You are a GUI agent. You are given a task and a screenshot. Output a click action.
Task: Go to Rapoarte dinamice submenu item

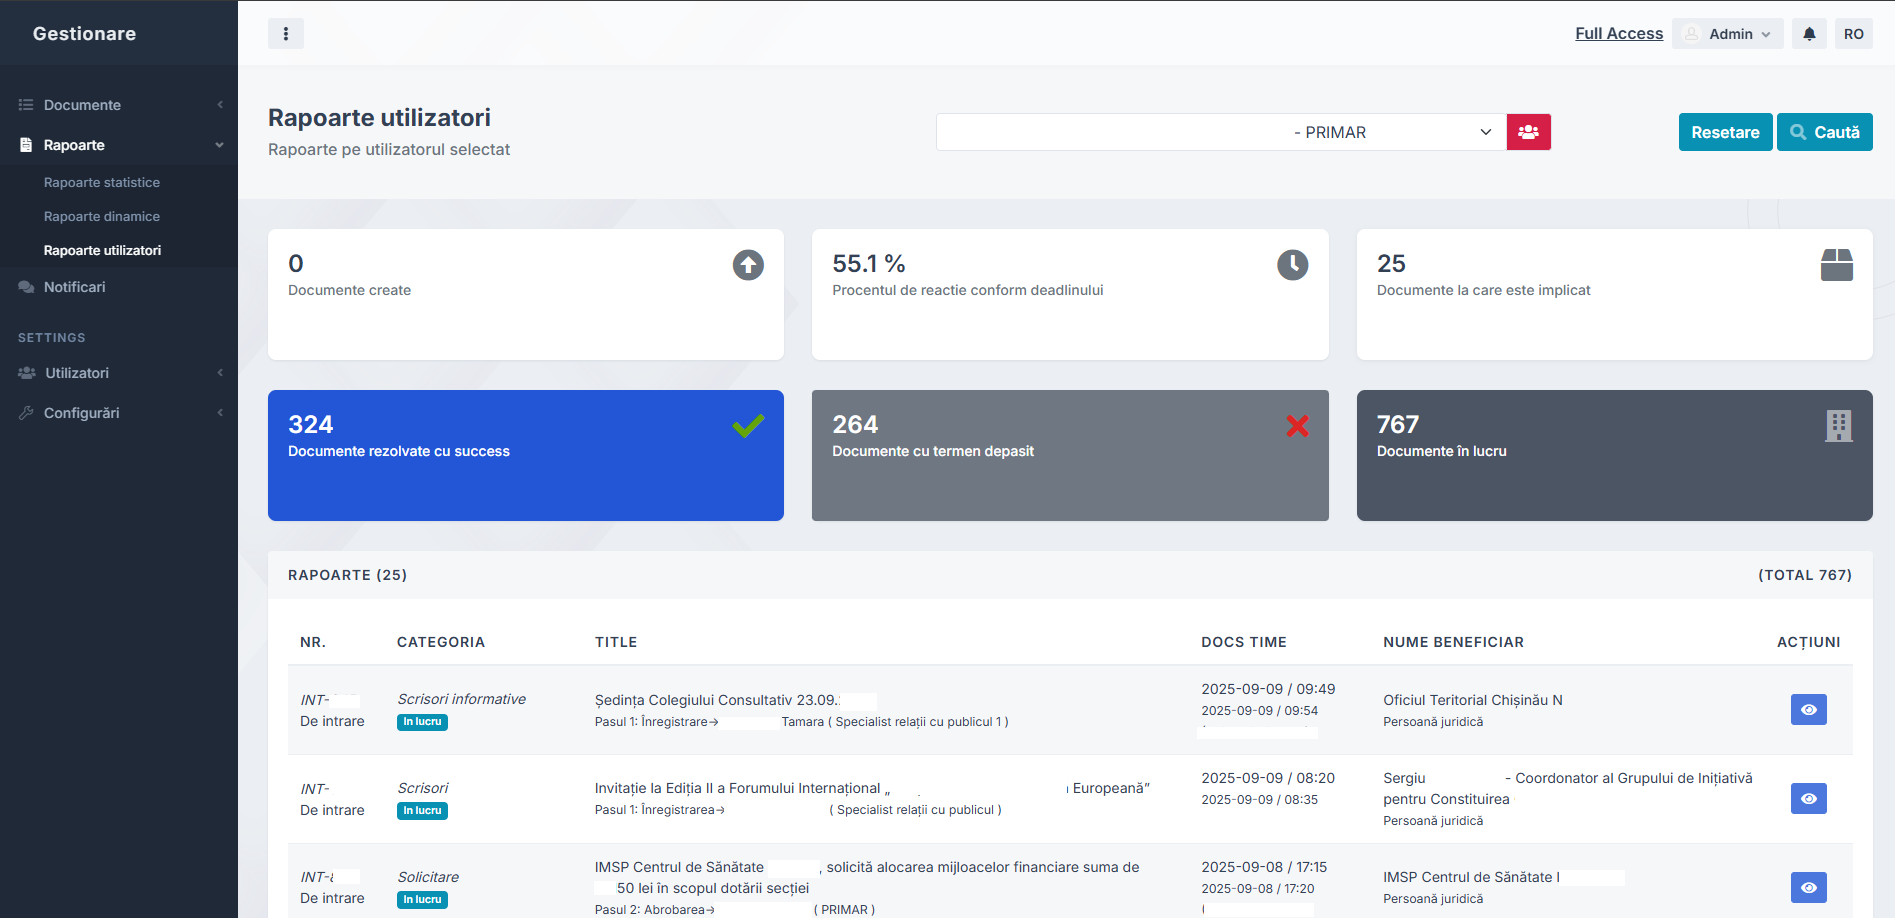(102, 217)
